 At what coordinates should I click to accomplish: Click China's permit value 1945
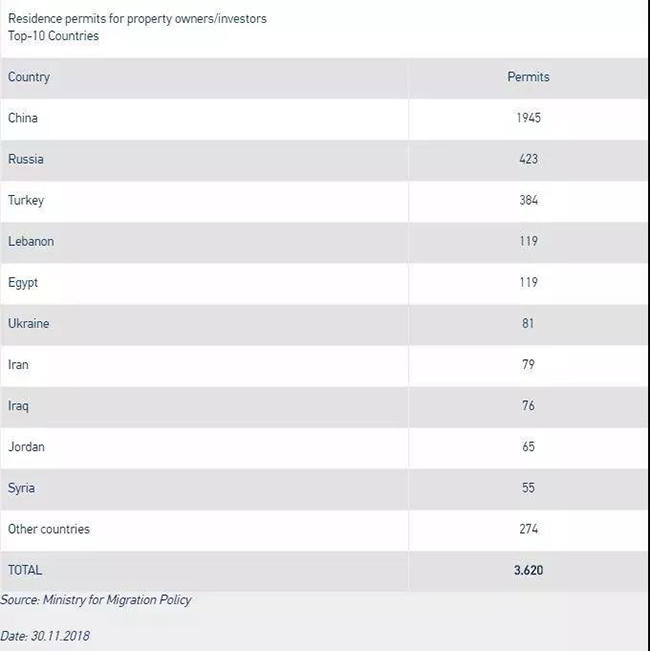point(528,118)
